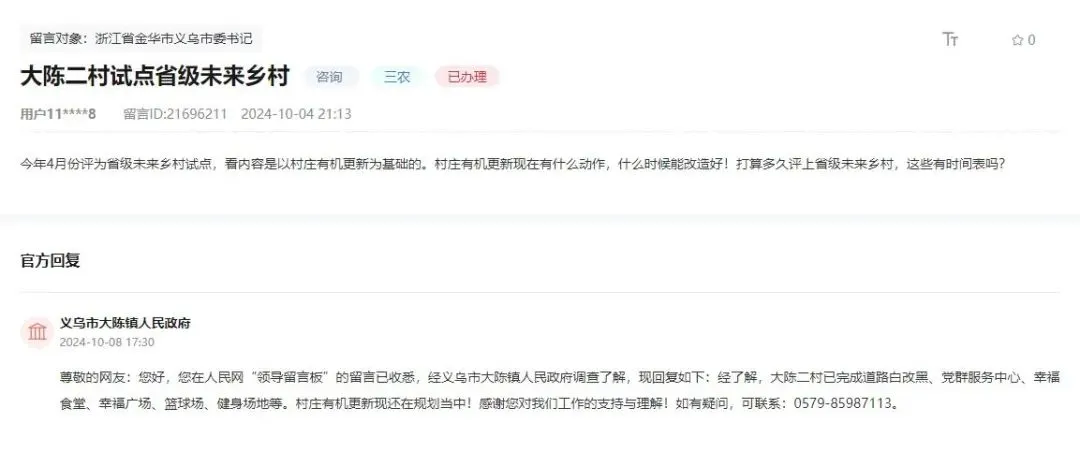Screen dimensions: 1080x452
Task: Click the government building avatar icon
Action: [38, 333]
